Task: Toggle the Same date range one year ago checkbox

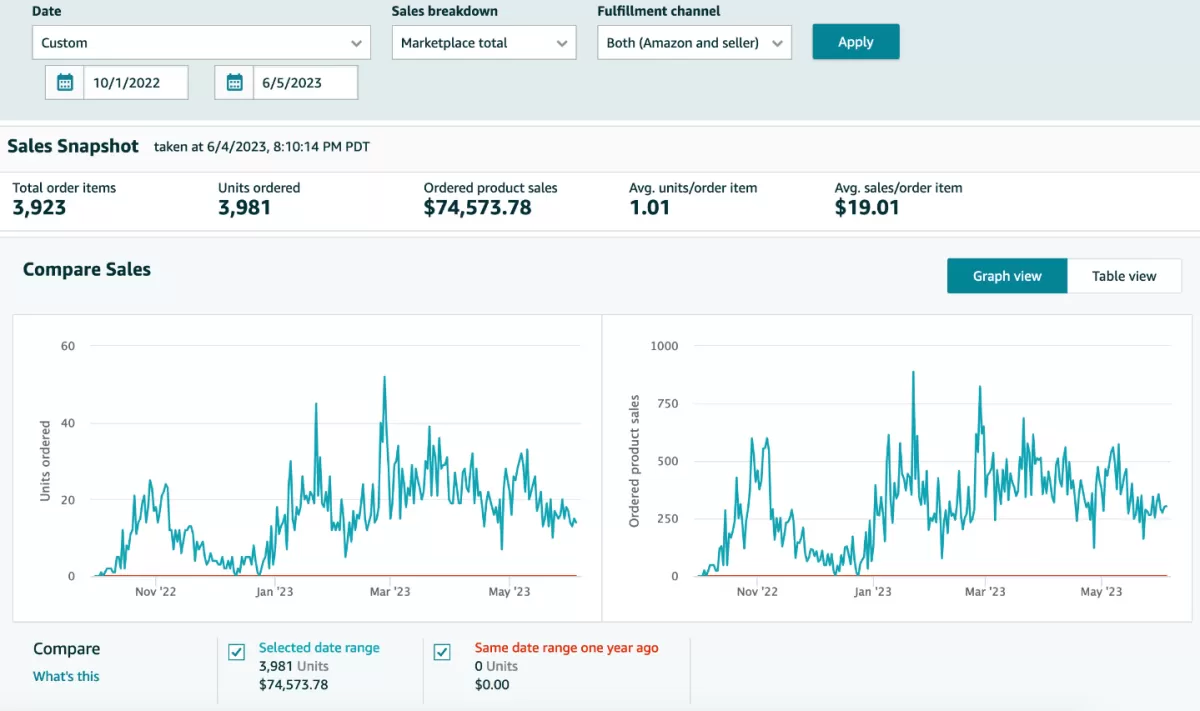Action: click(442, 653)
